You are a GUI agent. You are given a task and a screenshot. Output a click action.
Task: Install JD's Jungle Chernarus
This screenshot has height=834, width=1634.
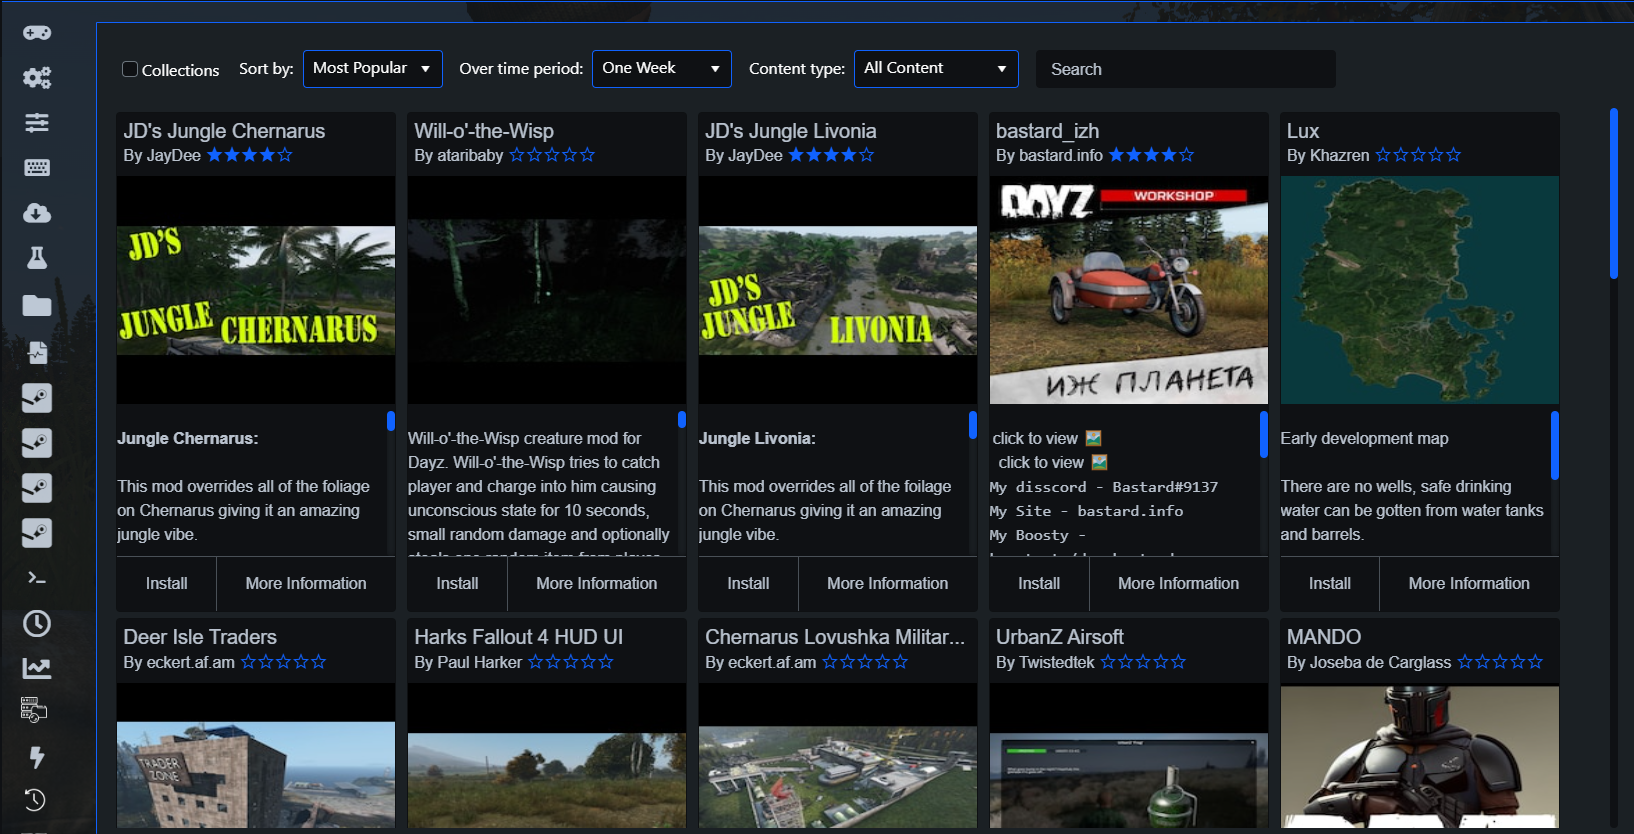coord(166,583)
